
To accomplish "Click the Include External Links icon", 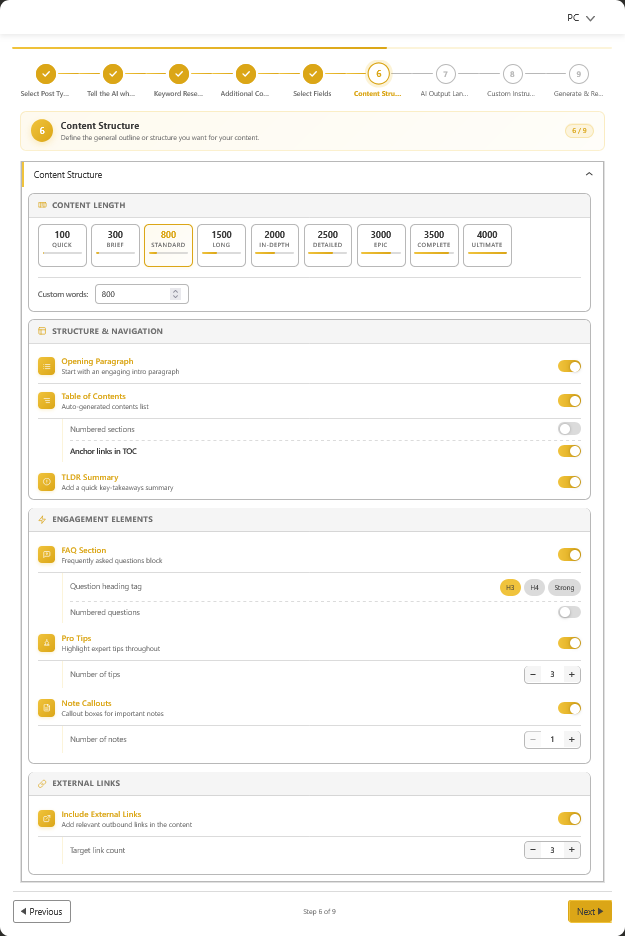I will pos(46,818).
